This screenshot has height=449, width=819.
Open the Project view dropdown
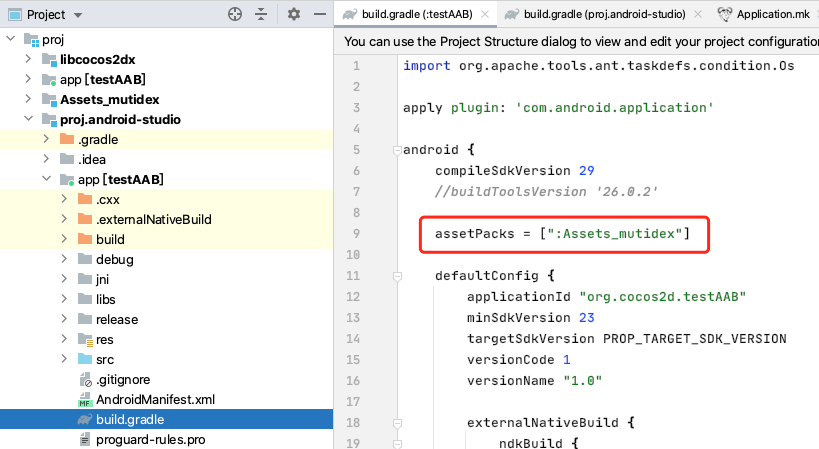tap(78, 15)
